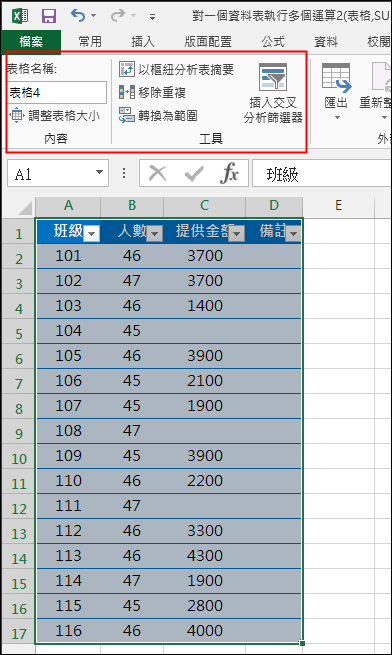Image resolution: width=392 pixels, height=655 pixels.
Task: Click the formula bar cancel X
Action: click(158, 173)
